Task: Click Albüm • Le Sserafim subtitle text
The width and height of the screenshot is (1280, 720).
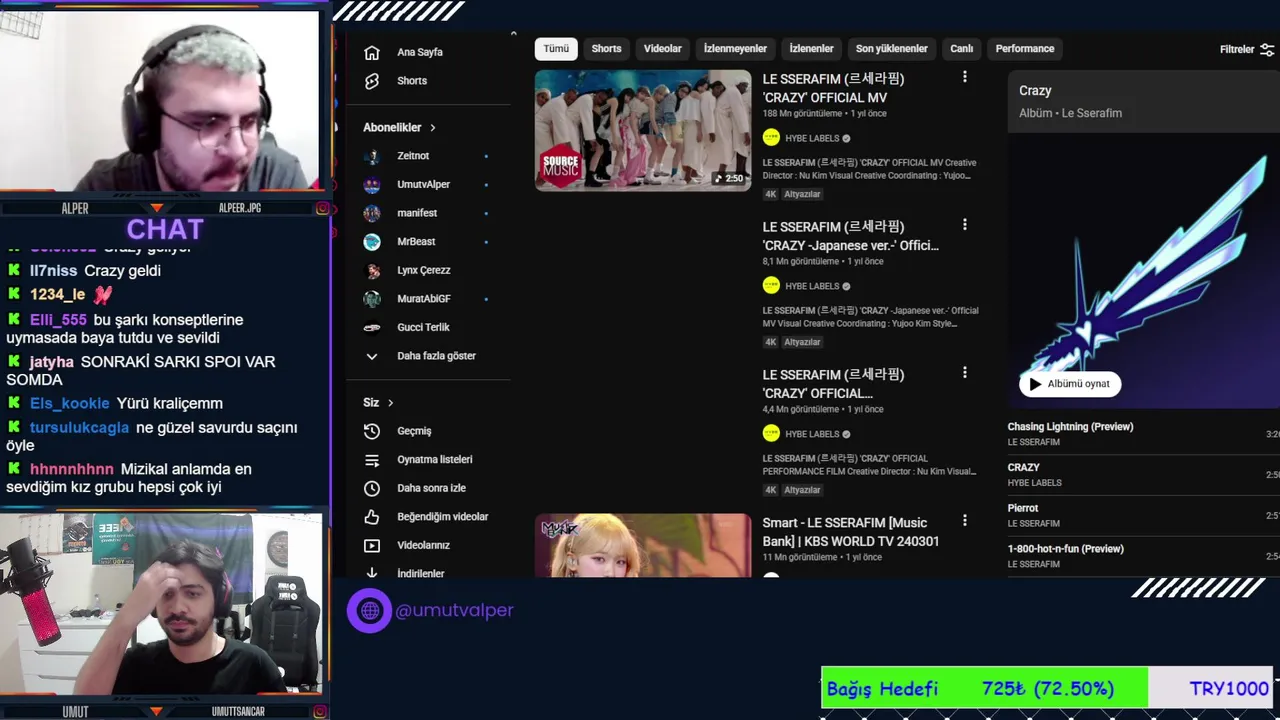Action: coord(1070,114)
